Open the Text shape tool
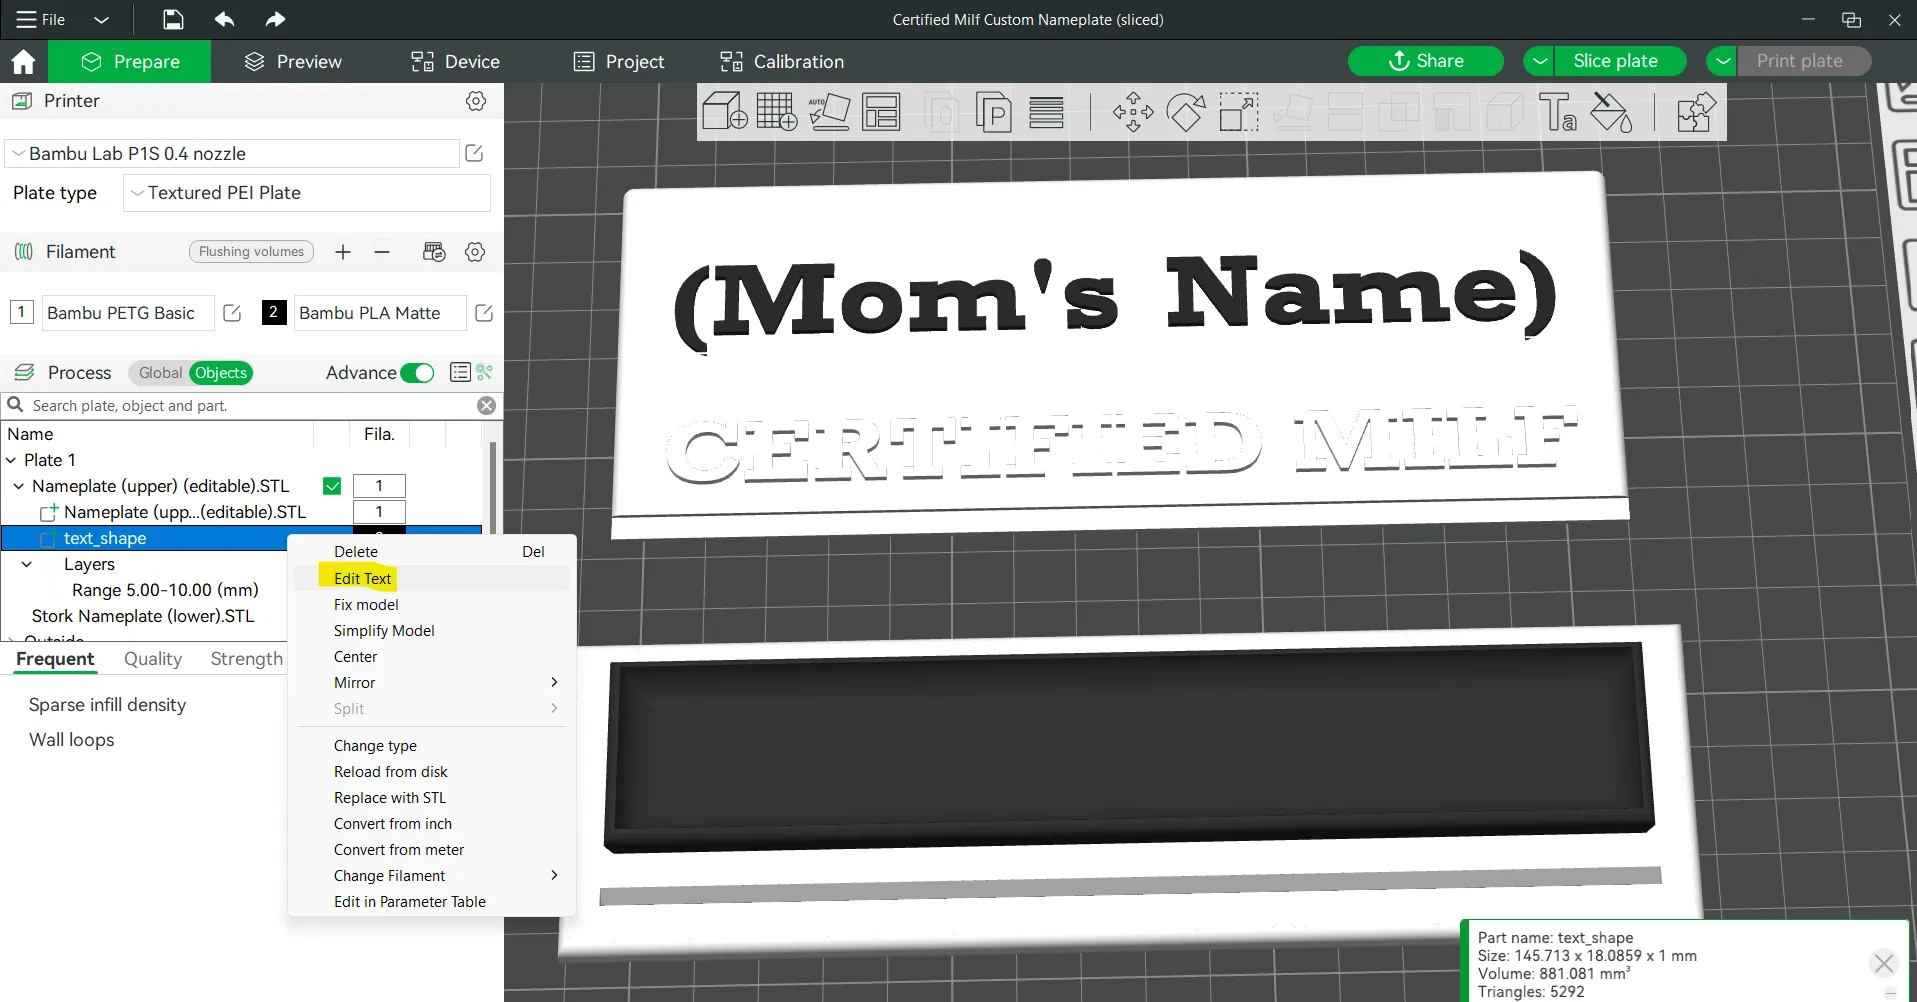 point(1557,112)
